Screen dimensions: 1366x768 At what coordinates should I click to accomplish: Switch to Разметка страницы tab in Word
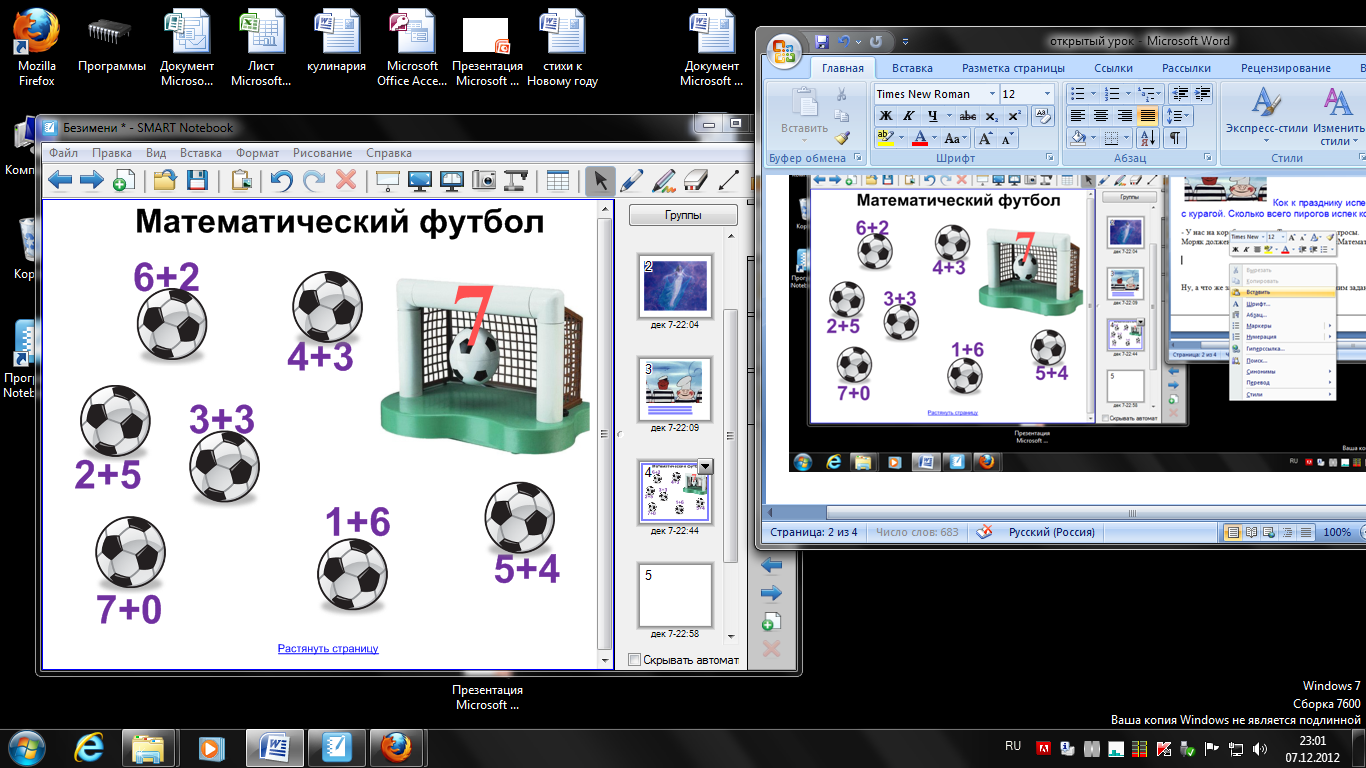pos(1013,68)
